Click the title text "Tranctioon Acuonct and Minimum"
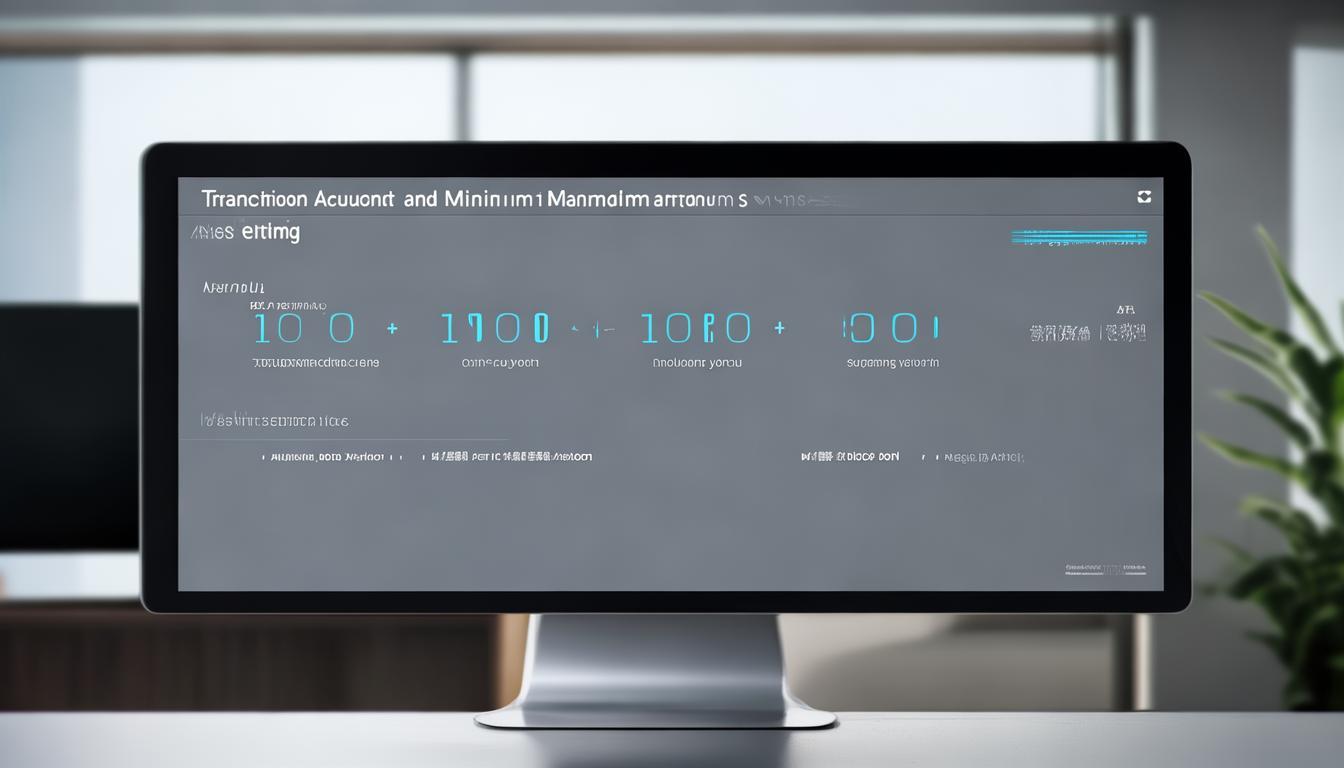 372,199
